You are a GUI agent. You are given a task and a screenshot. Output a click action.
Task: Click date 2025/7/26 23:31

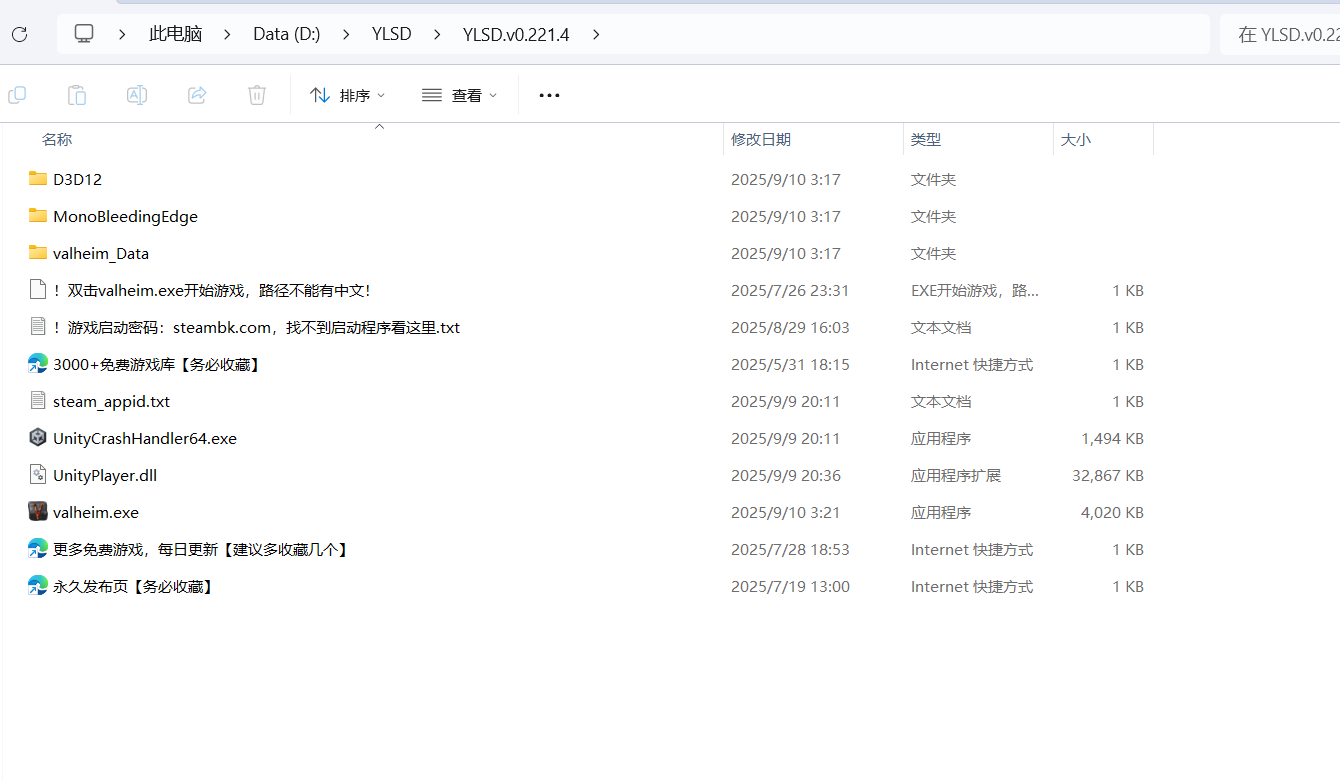click(790, 290)
